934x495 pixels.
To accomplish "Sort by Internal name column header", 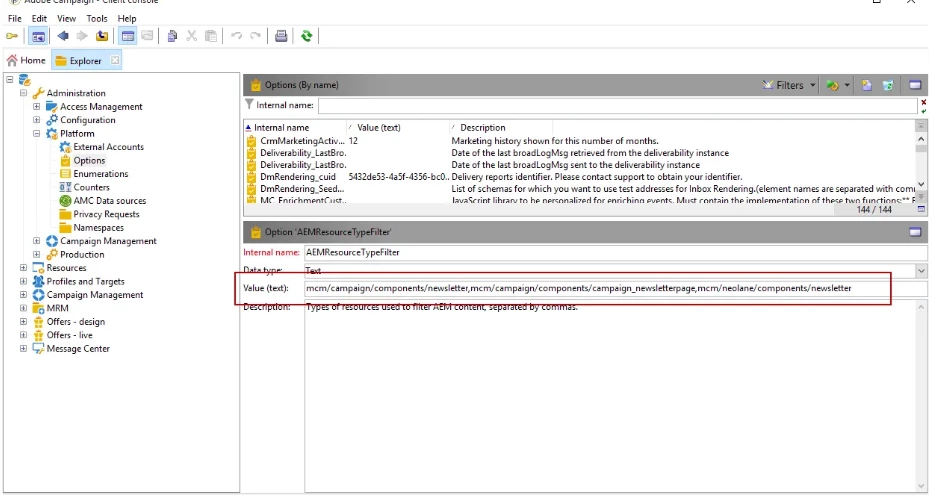I will tap(295, 127).
